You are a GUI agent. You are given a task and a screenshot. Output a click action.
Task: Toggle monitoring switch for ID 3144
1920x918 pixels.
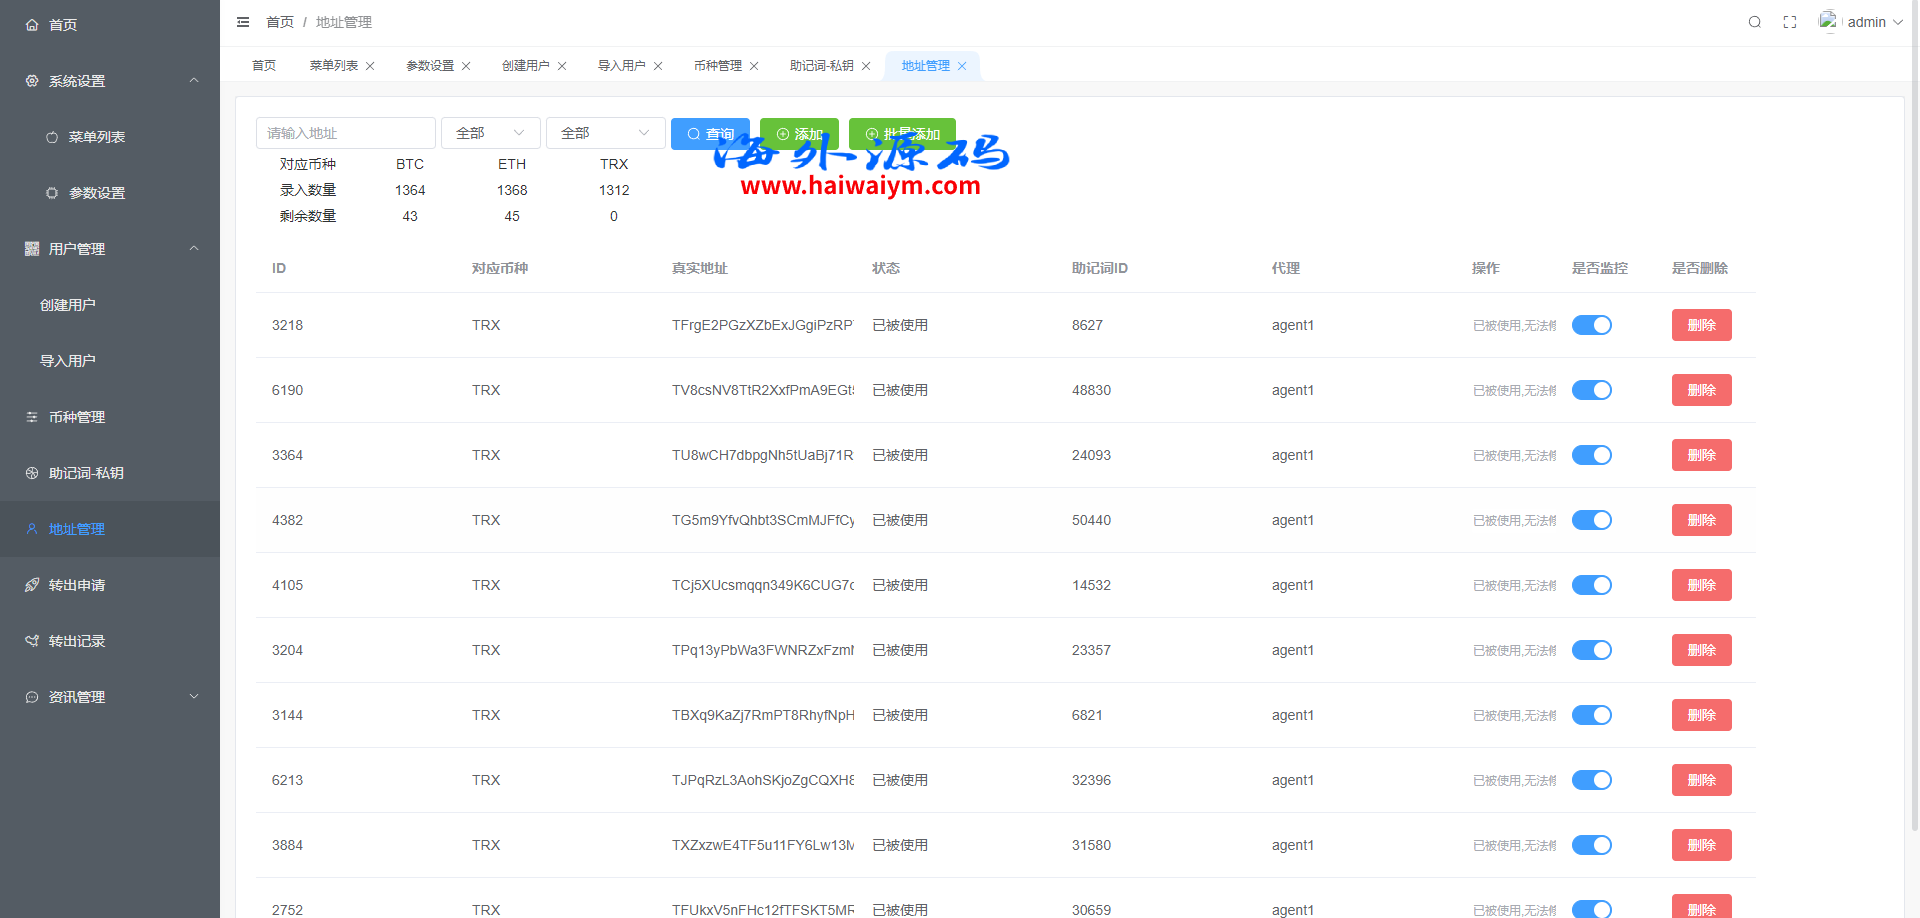tap(1591, 715)
